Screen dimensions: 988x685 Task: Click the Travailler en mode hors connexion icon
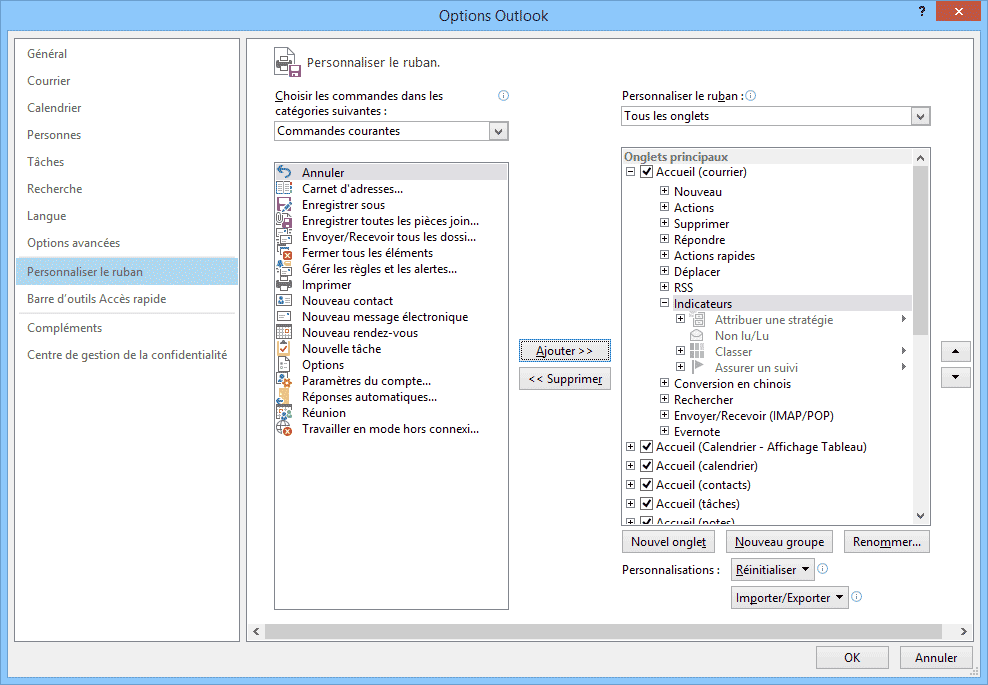click(x=284, y=429)
